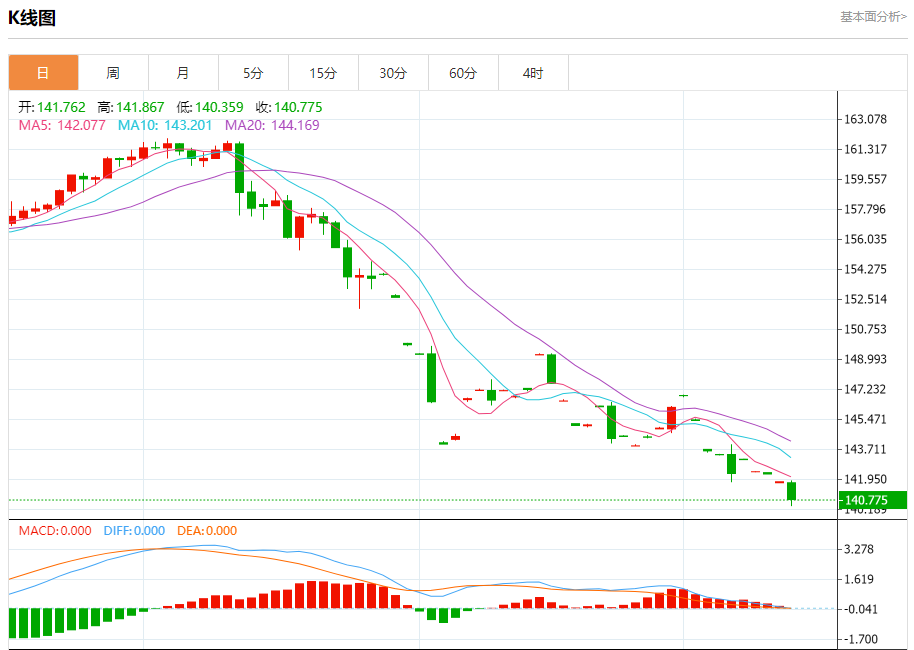This screenshot has width=914, height=650.
Task: Click the 开: 141.762 open value
Action: [52, 107]
